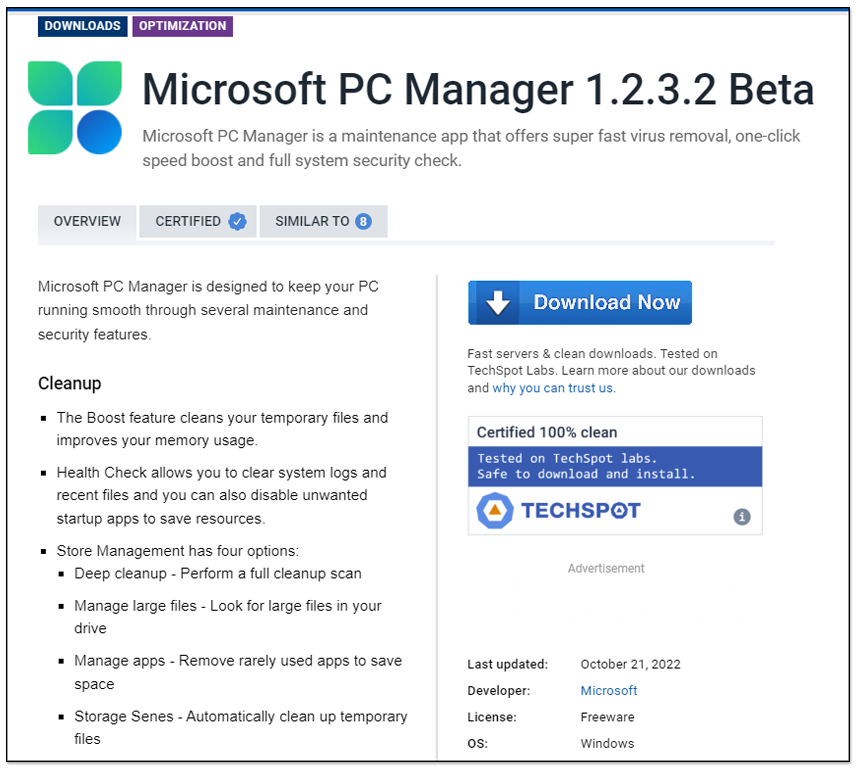Click the 'Tested on TechSpot labs' blue banner
The image size is (856, 770).
[x=614, y=466]
